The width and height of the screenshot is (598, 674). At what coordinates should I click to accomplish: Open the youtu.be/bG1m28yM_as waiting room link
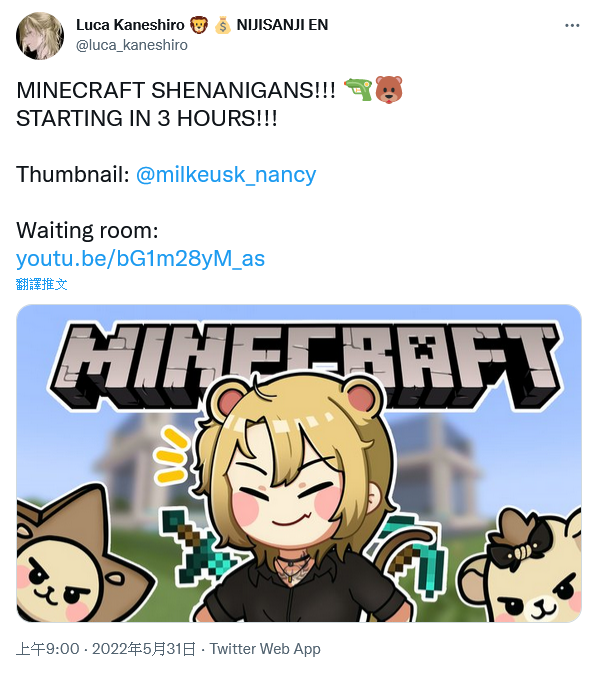141,259
